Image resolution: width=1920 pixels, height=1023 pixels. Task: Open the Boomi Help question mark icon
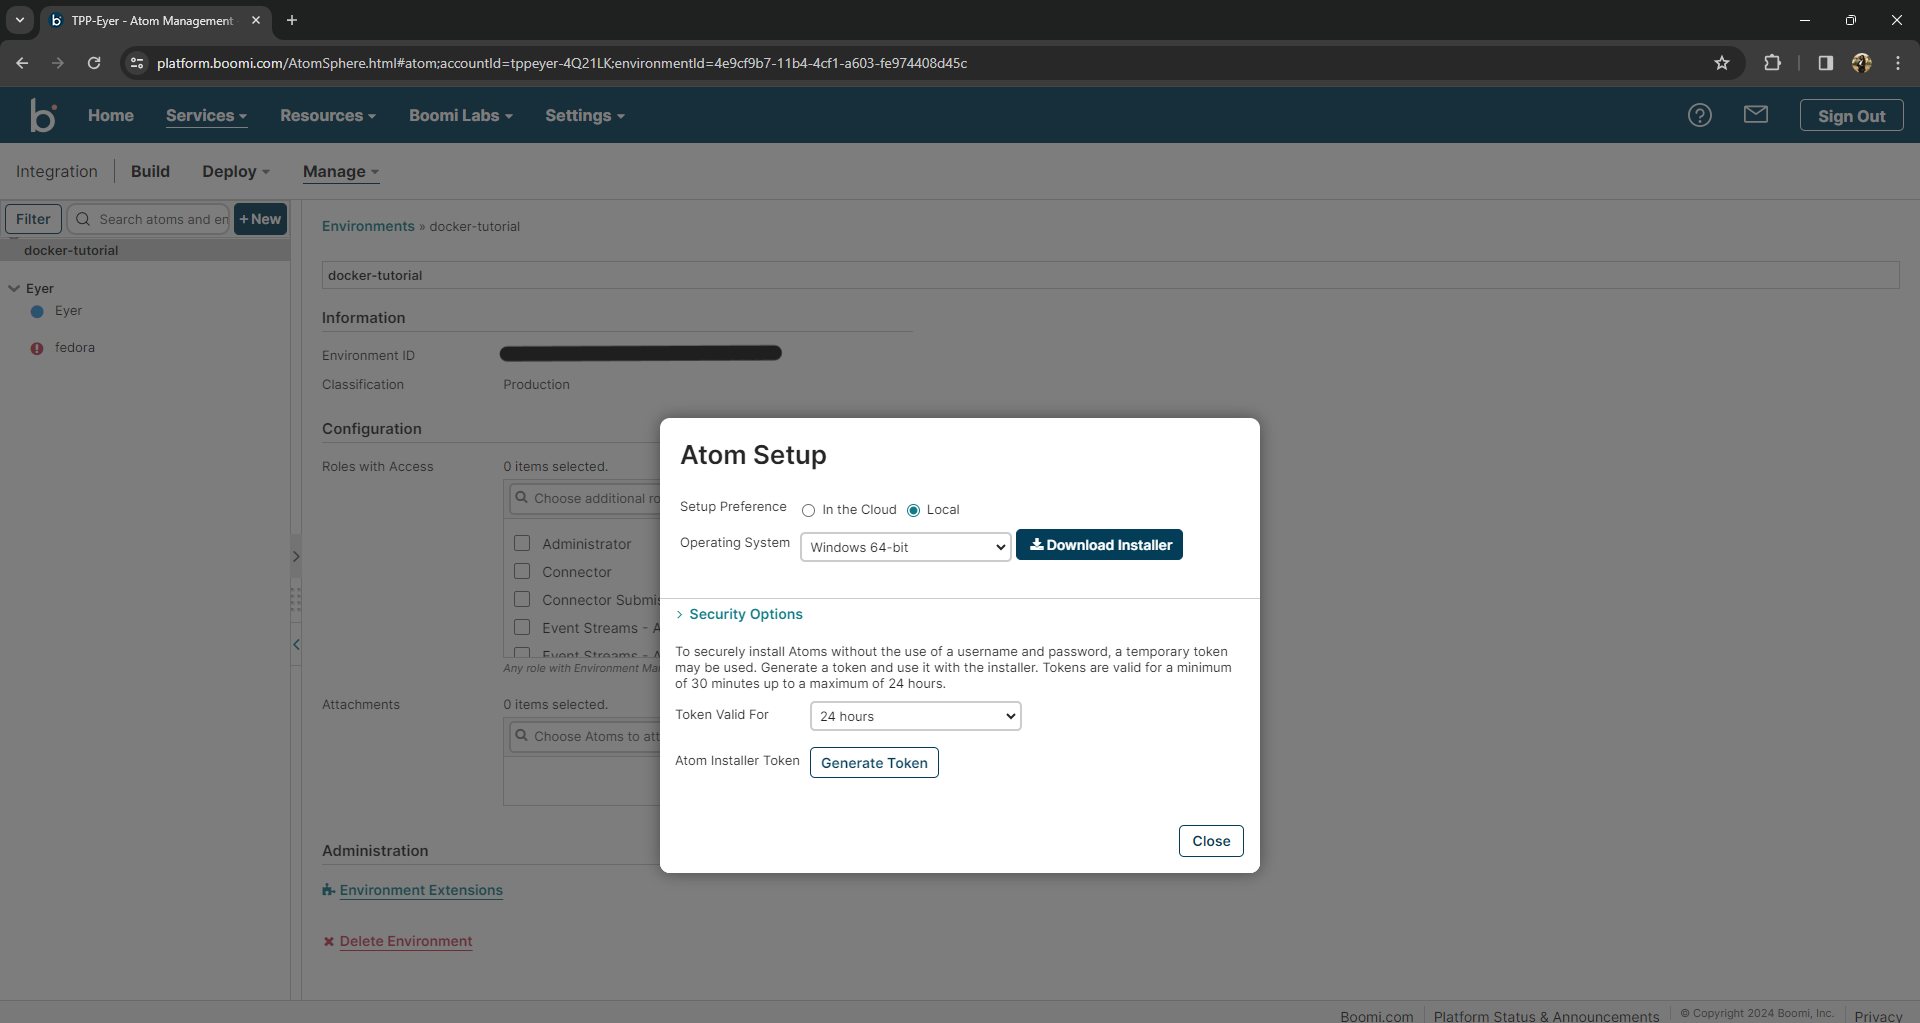pyautogui.click(x=1700, y=115)
